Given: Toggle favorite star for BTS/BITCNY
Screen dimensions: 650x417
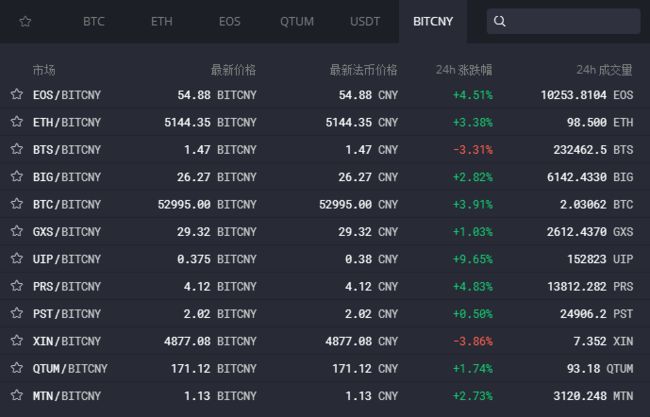Looking at the screenshot, I should coord(17,149).
